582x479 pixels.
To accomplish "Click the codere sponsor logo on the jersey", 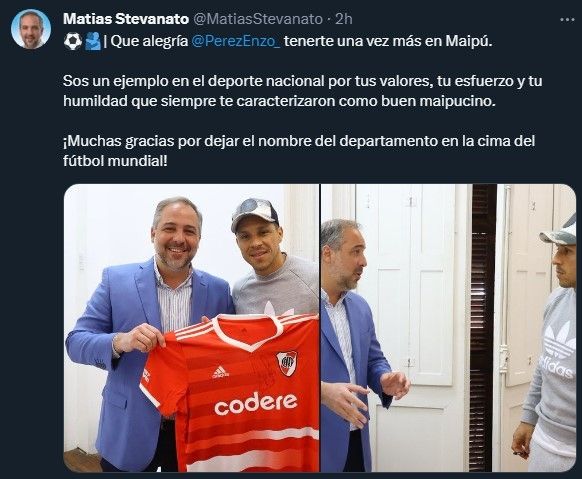I will (x=256, y=403).
